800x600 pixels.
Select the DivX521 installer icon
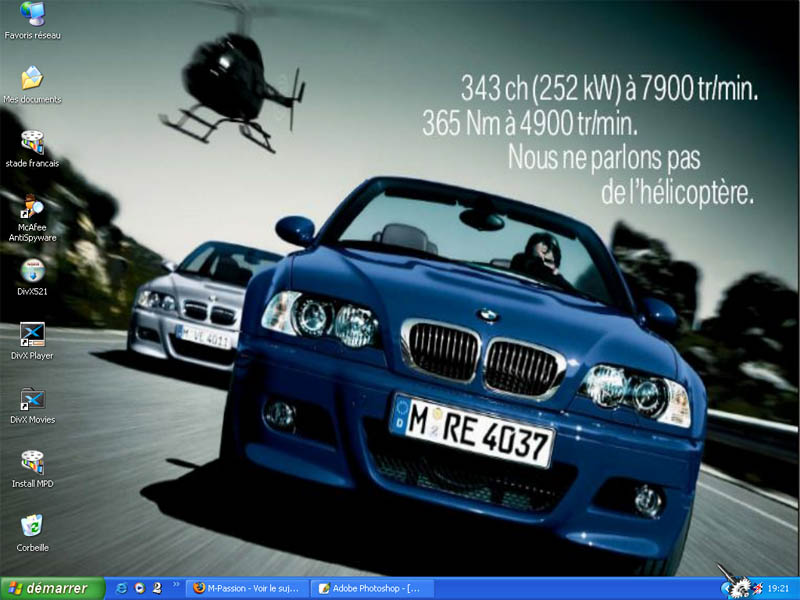pos(32,277)
